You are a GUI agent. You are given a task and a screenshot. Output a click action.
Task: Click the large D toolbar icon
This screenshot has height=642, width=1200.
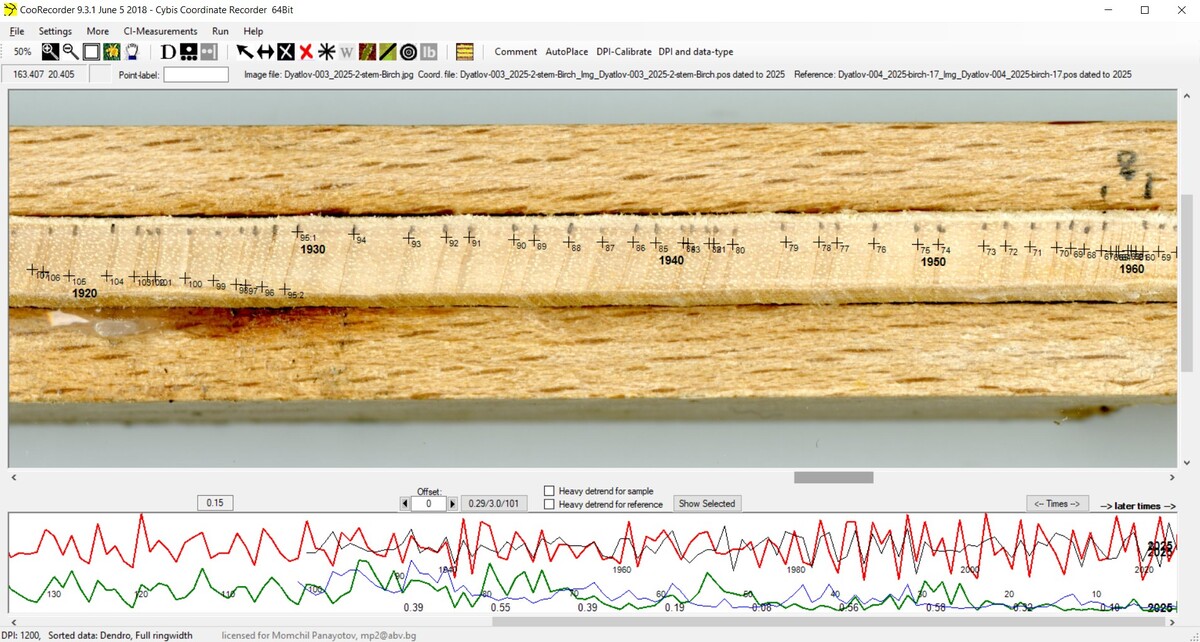168,52
